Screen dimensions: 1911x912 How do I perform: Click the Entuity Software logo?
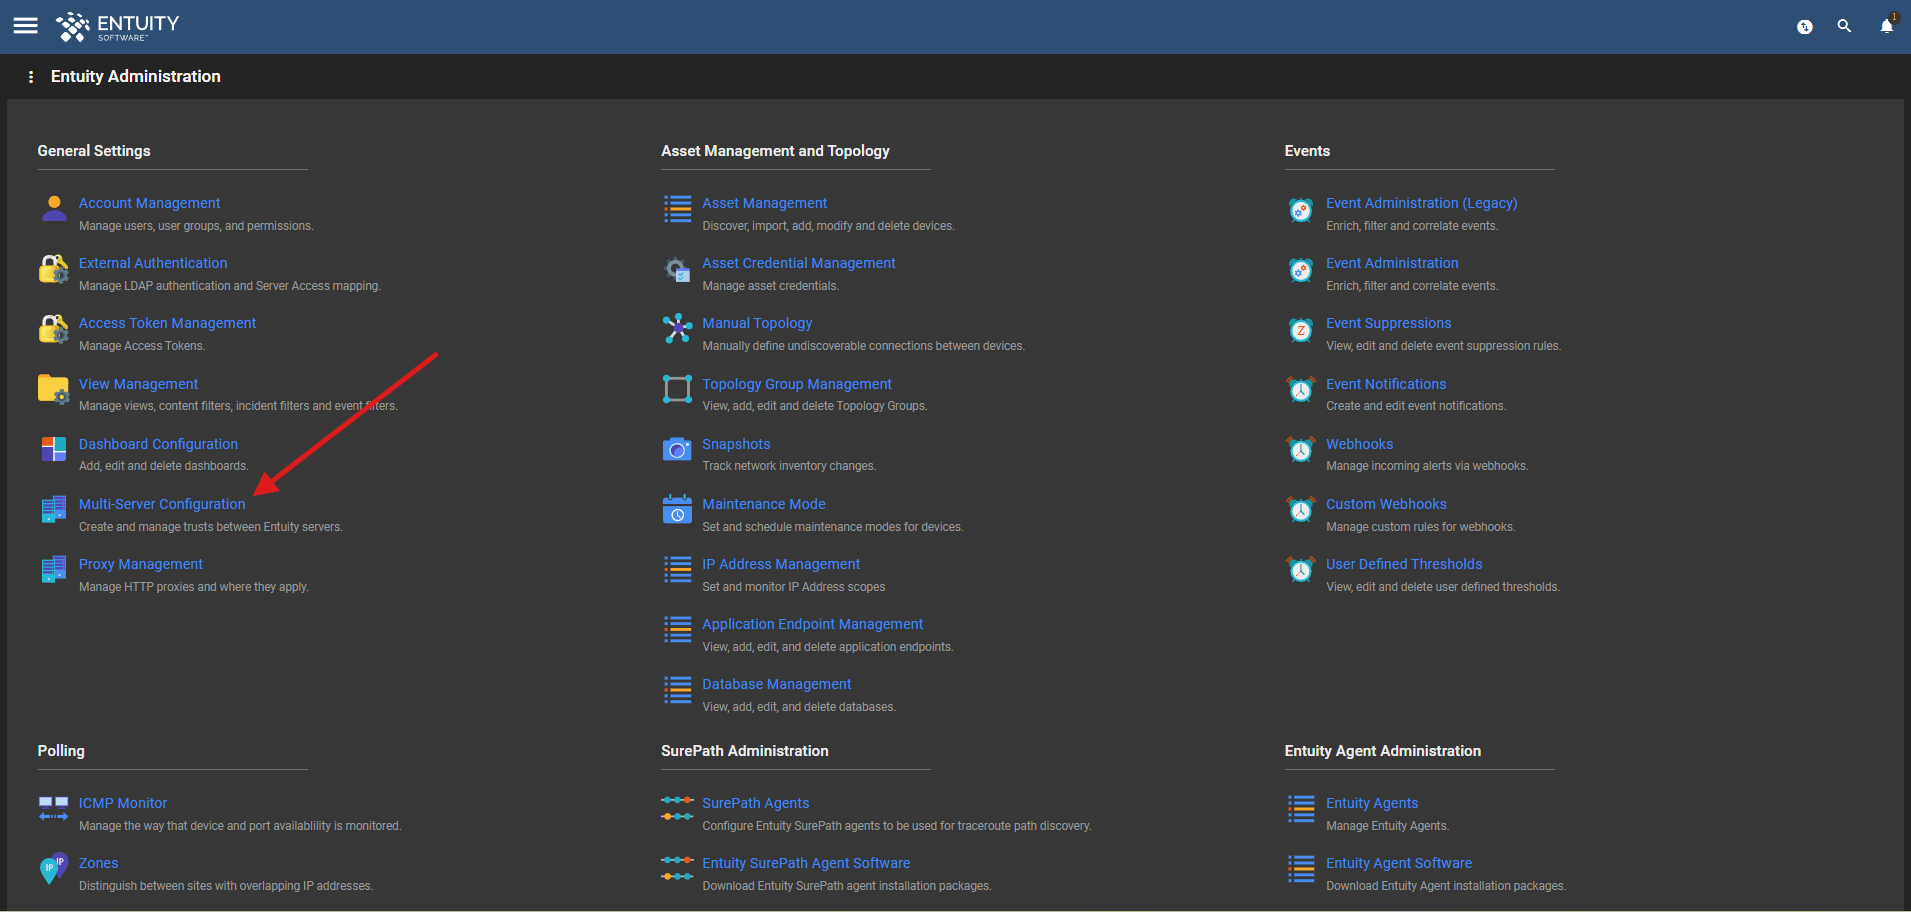[117, 27]
